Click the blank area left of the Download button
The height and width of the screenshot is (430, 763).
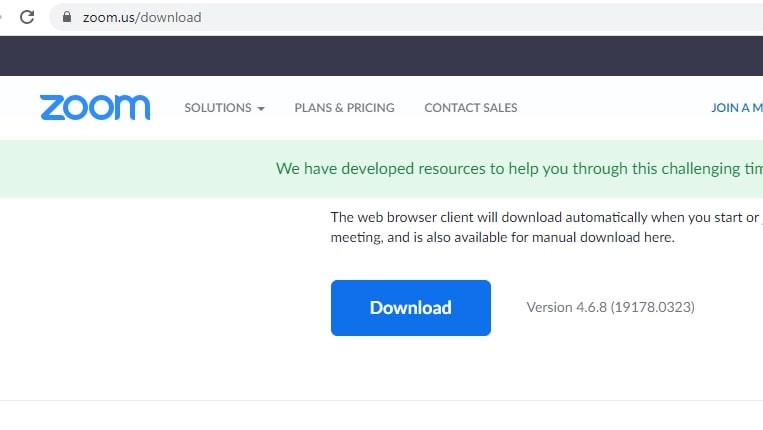(x=160, y=307)
